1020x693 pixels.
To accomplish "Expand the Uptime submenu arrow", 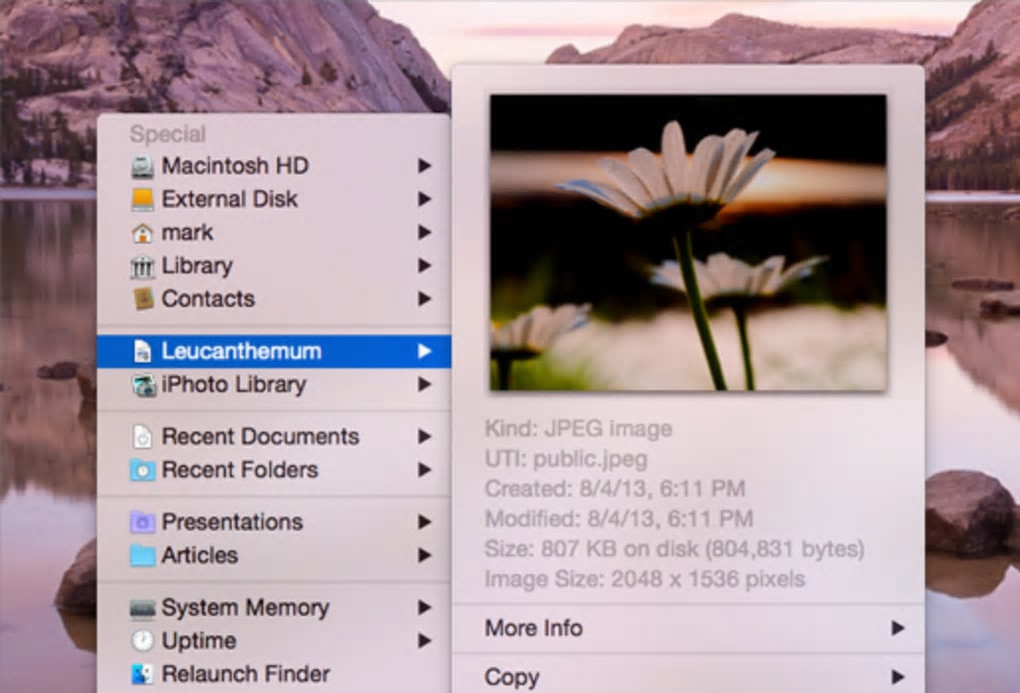I will [x=425, y=641].
